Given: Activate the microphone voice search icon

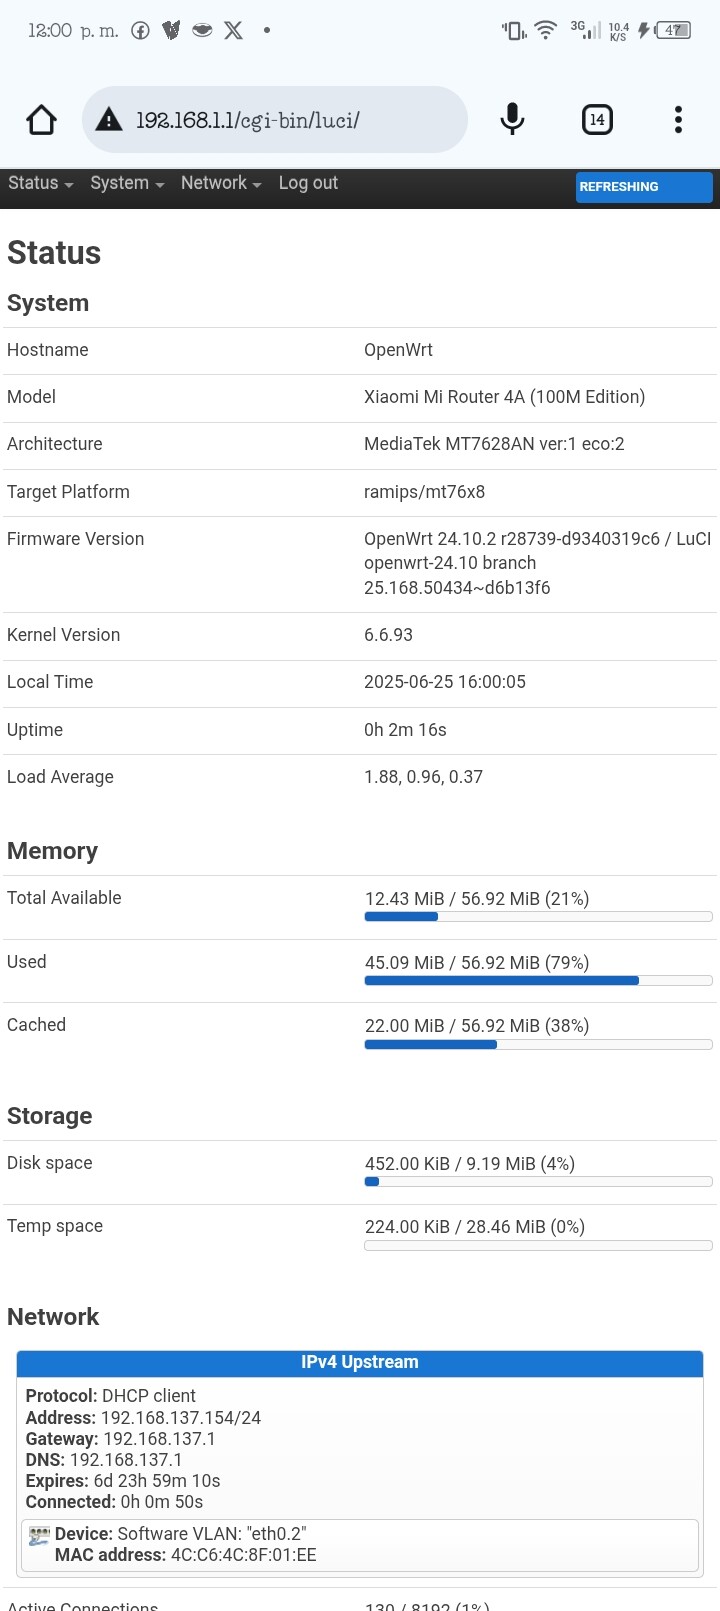Looking at the screenshot, I should [x=512, y=120].
